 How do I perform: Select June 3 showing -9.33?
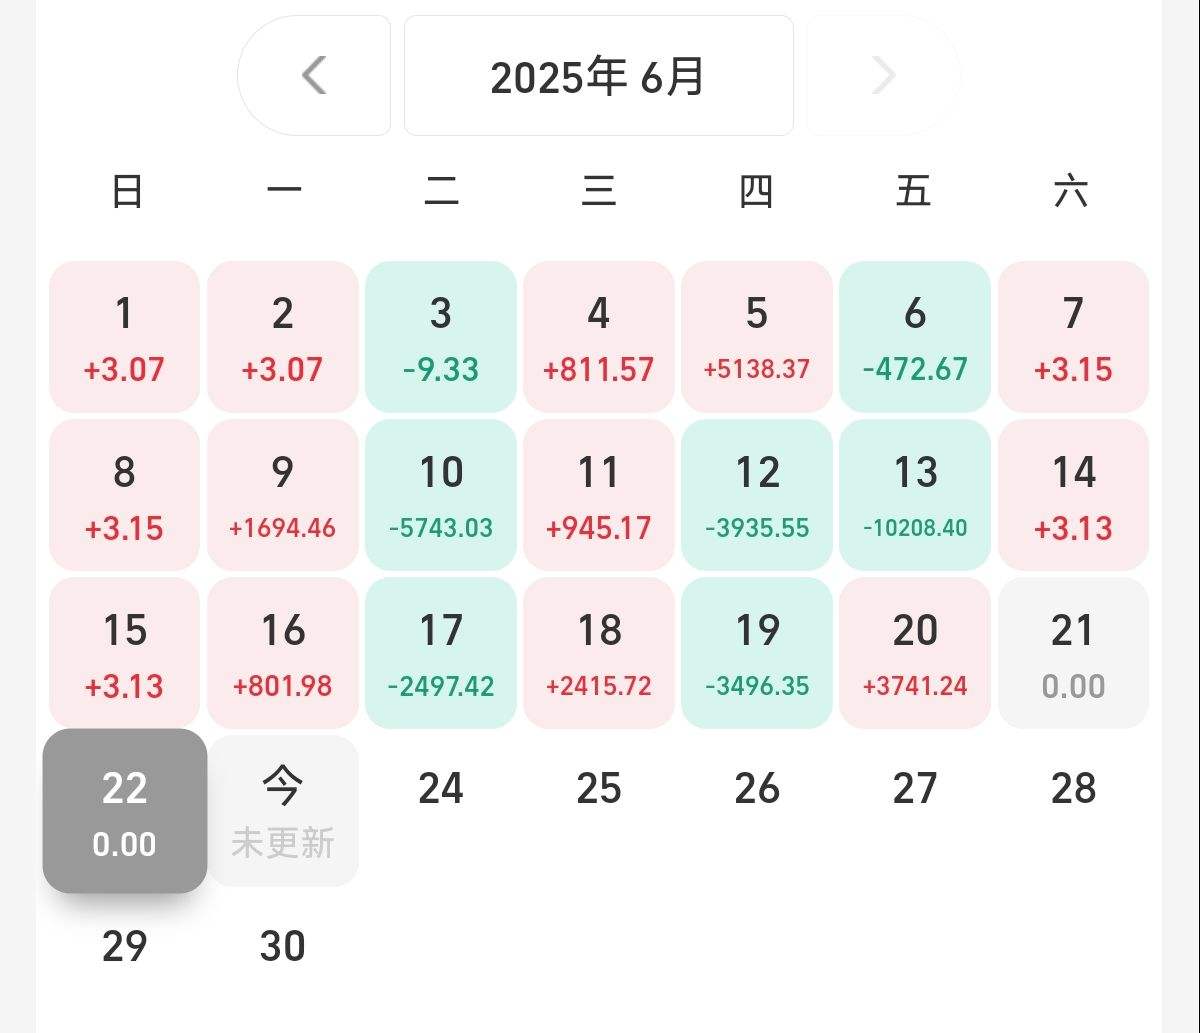coord(441,336)
